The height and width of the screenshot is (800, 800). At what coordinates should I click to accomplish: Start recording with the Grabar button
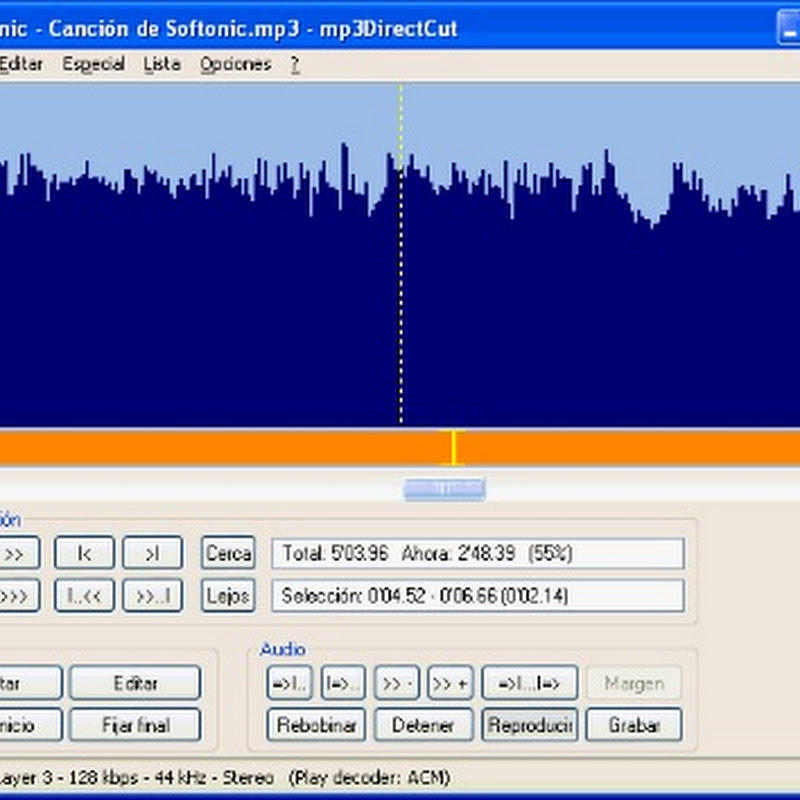point(634,725)
